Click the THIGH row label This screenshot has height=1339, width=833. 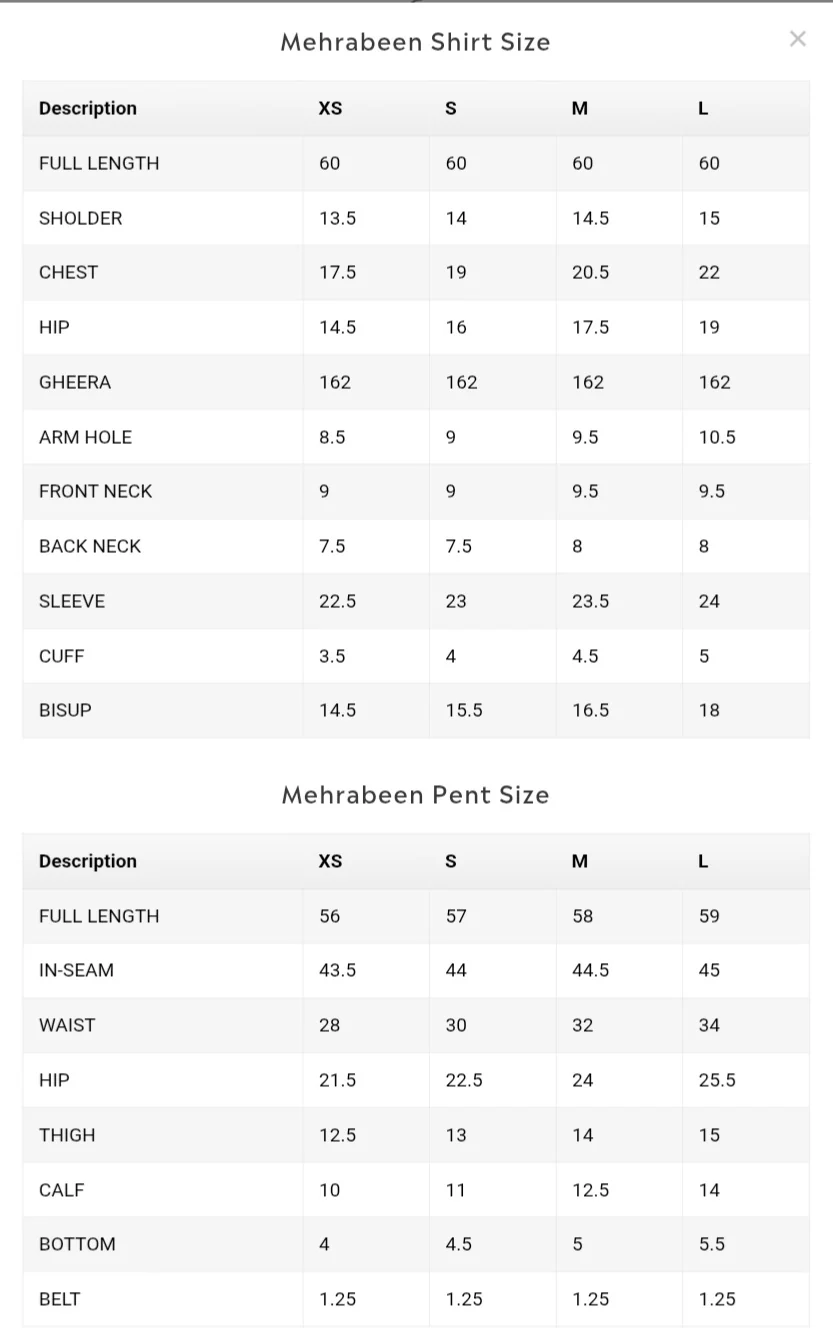pyautogui.click(x=67, y=1135)
